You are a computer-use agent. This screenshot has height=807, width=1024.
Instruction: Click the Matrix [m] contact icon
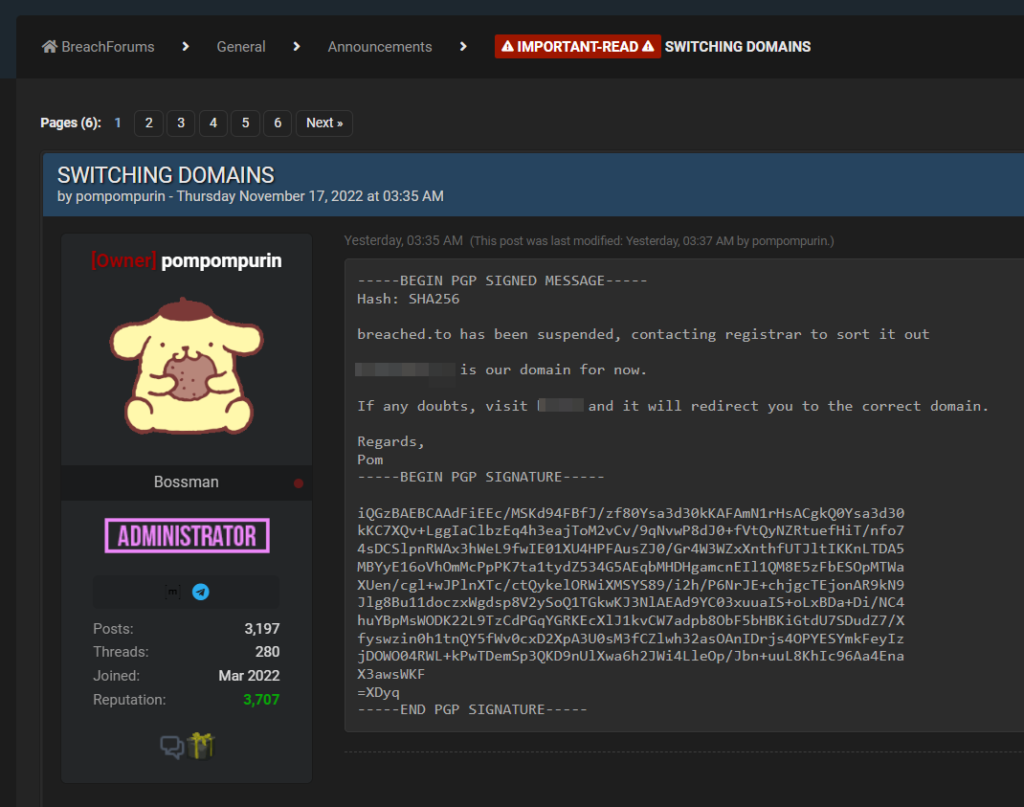pos(172,592)
